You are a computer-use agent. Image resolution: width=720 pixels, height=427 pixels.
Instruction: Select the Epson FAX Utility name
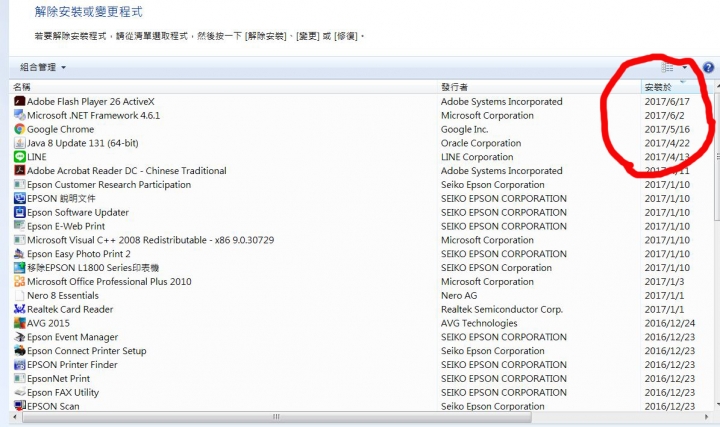tap(63, 392)
